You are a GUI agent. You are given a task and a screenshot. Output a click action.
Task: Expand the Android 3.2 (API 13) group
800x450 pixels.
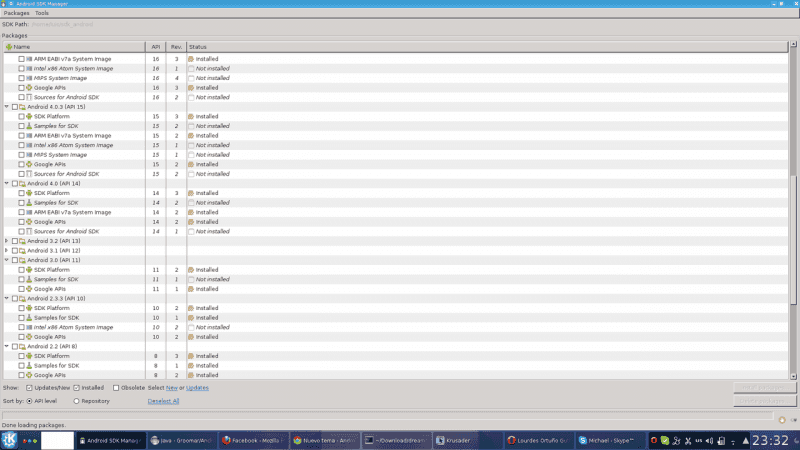point(7,241)
